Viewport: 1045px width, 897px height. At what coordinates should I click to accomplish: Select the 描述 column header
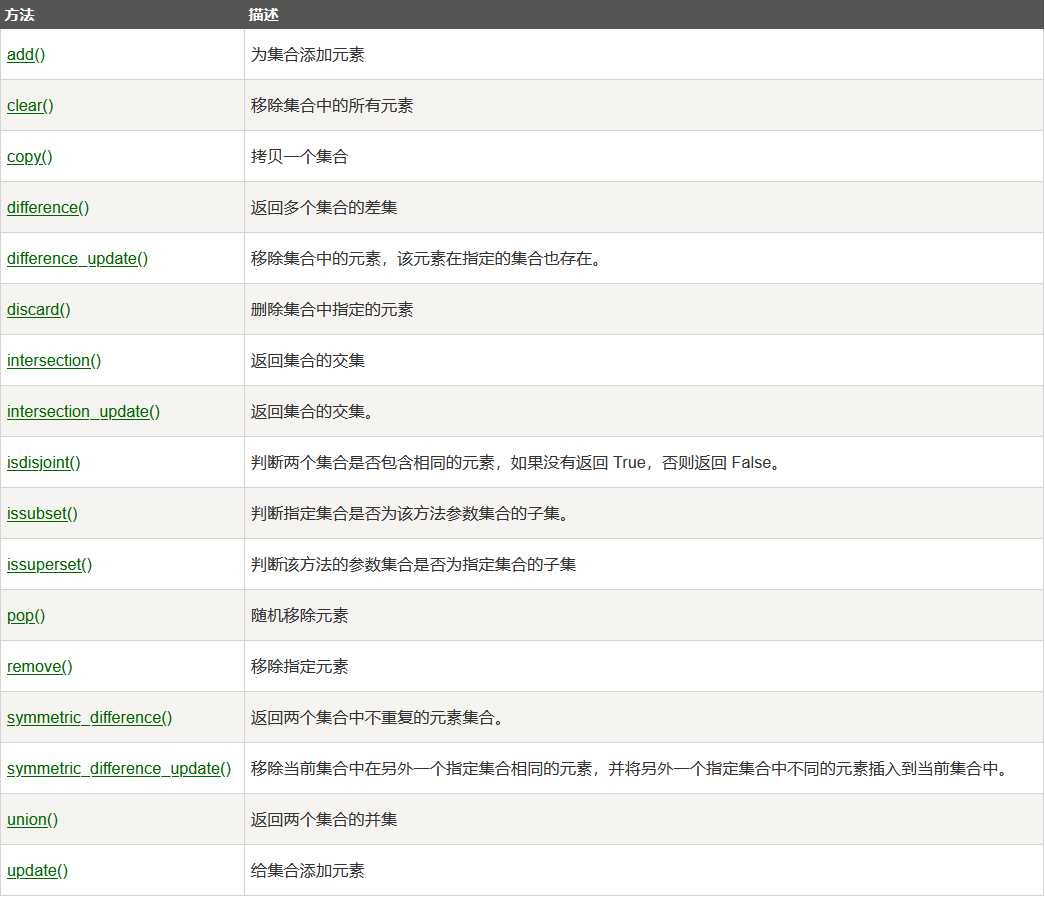pos(262,14)
